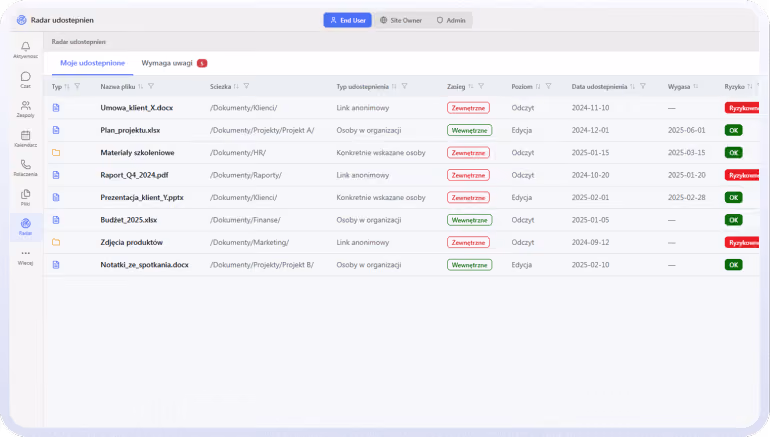Click the Ryzykowne badge for Zdjęcia produktów
Screen dimensions: 770x437
click(x=742, y=242)
